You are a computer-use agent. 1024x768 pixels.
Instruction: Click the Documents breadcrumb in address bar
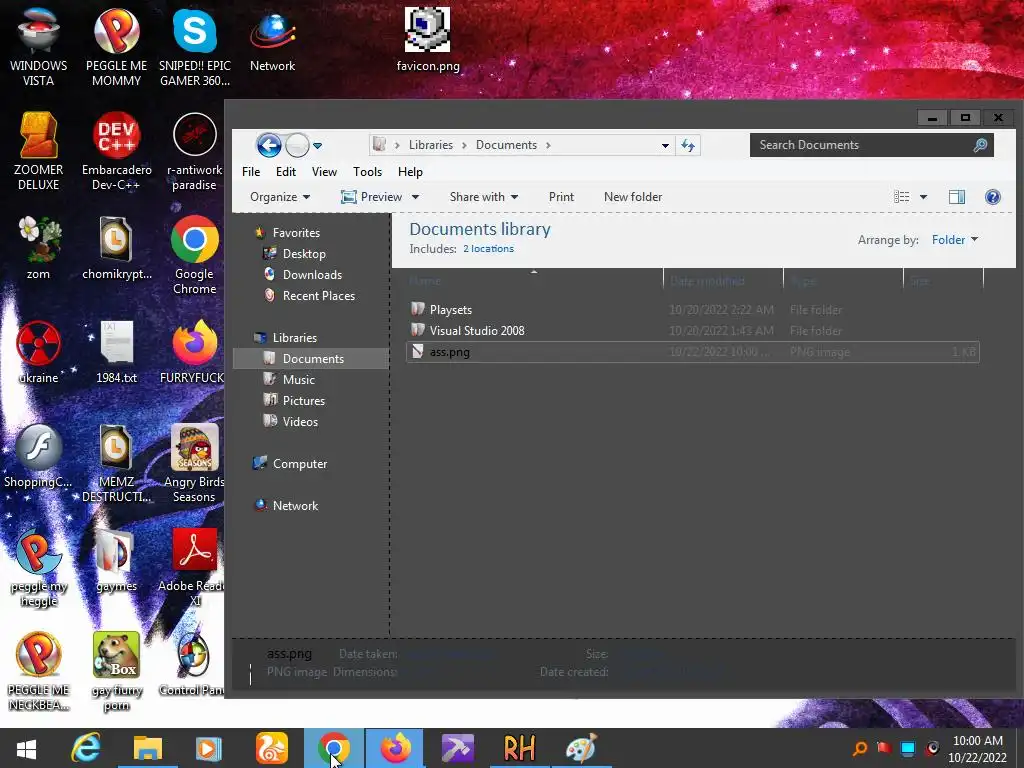pyautogui.click(x=506, y=145)
